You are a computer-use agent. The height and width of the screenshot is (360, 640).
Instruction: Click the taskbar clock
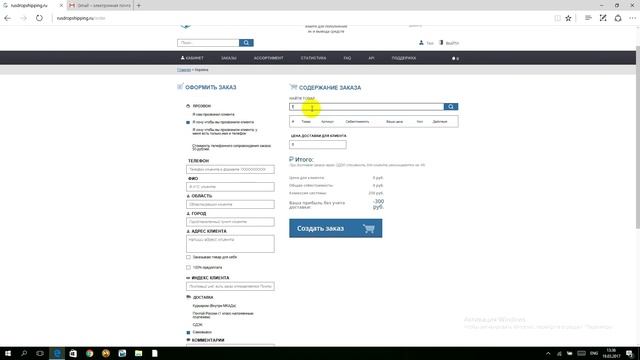pos(611,353)
